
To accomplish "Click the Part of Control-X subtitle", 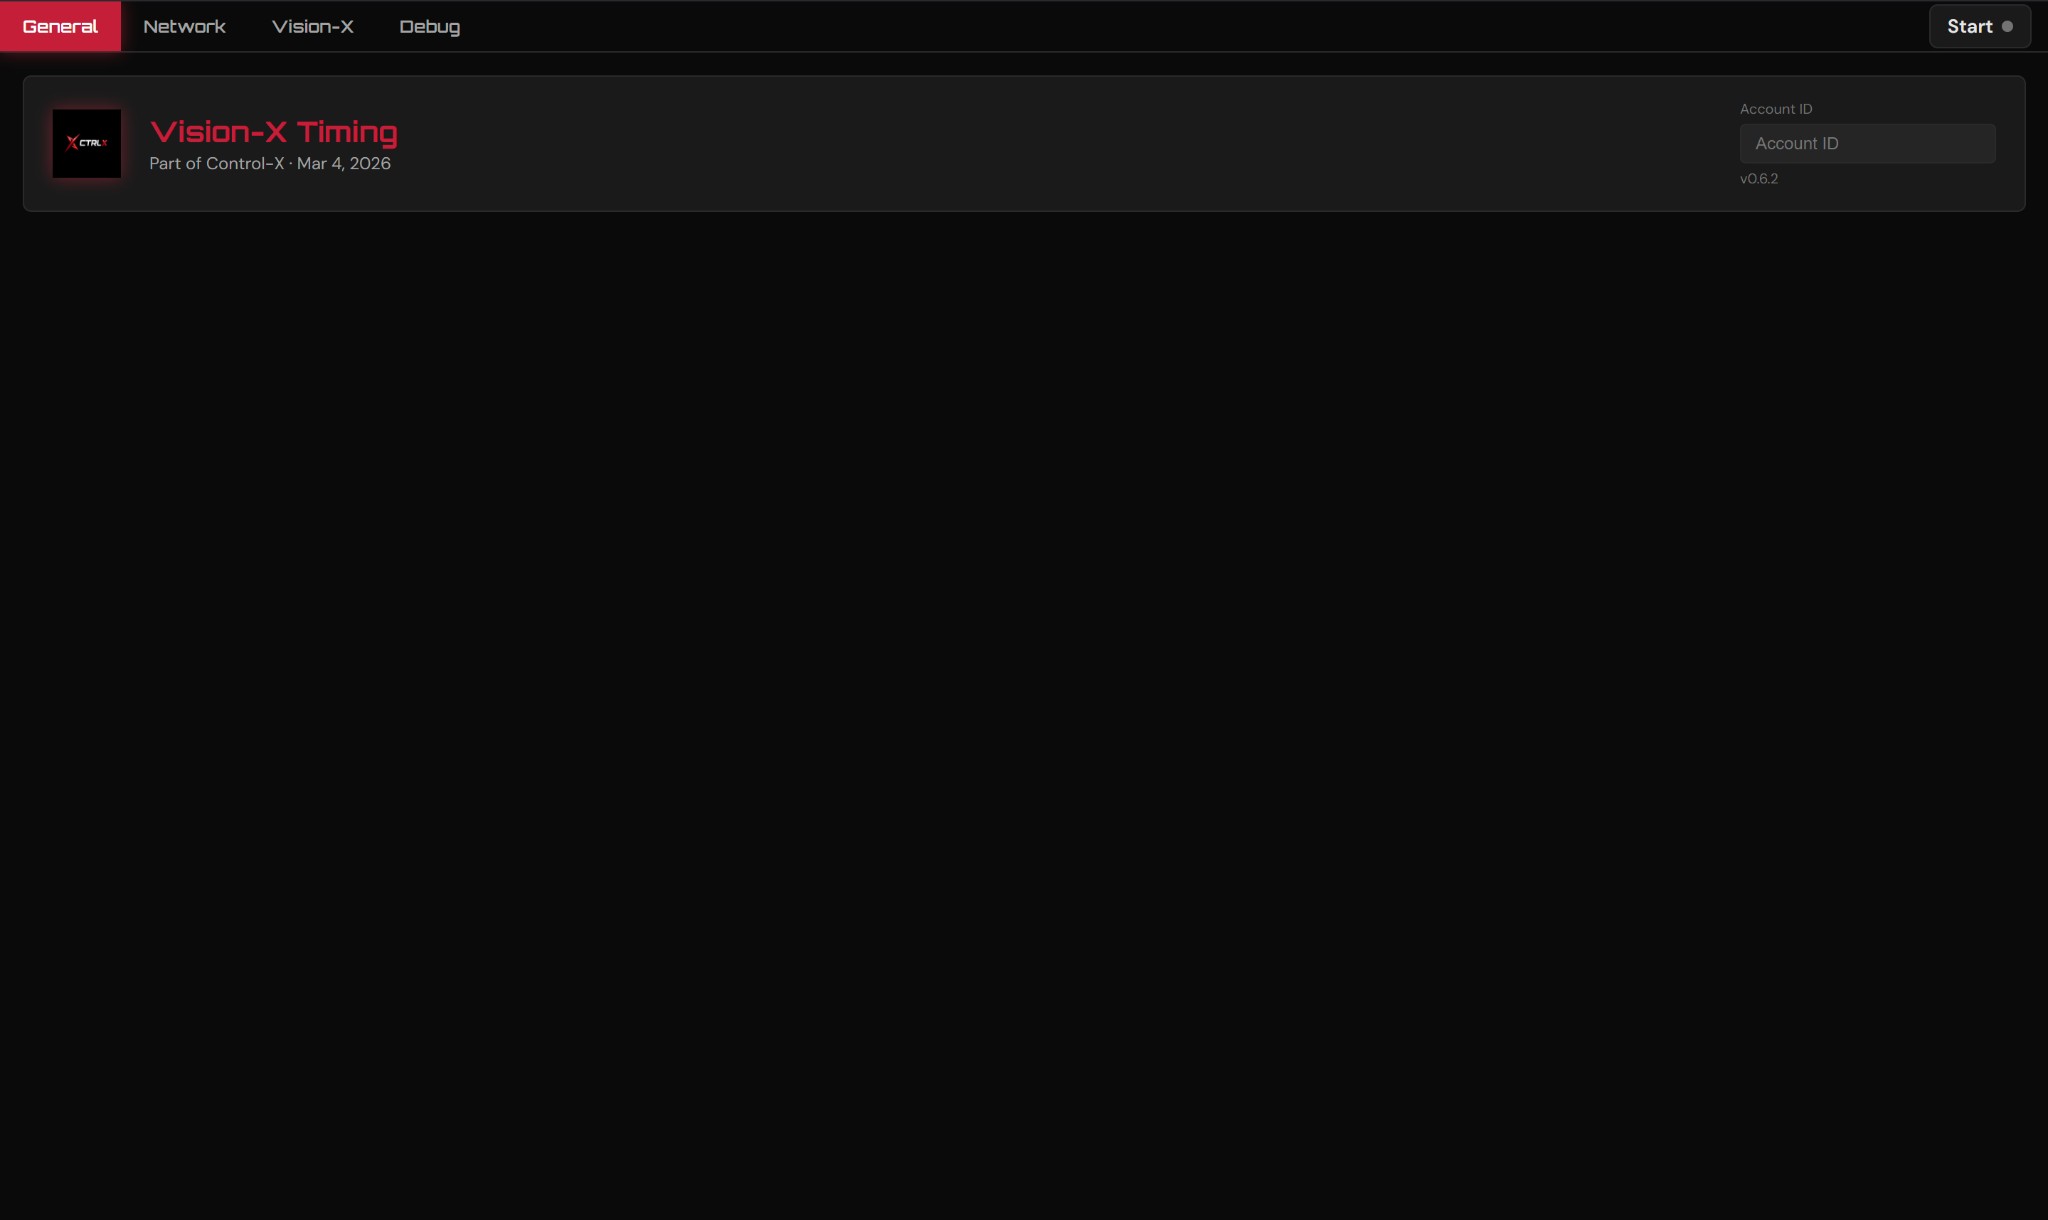I will (216, 164).
